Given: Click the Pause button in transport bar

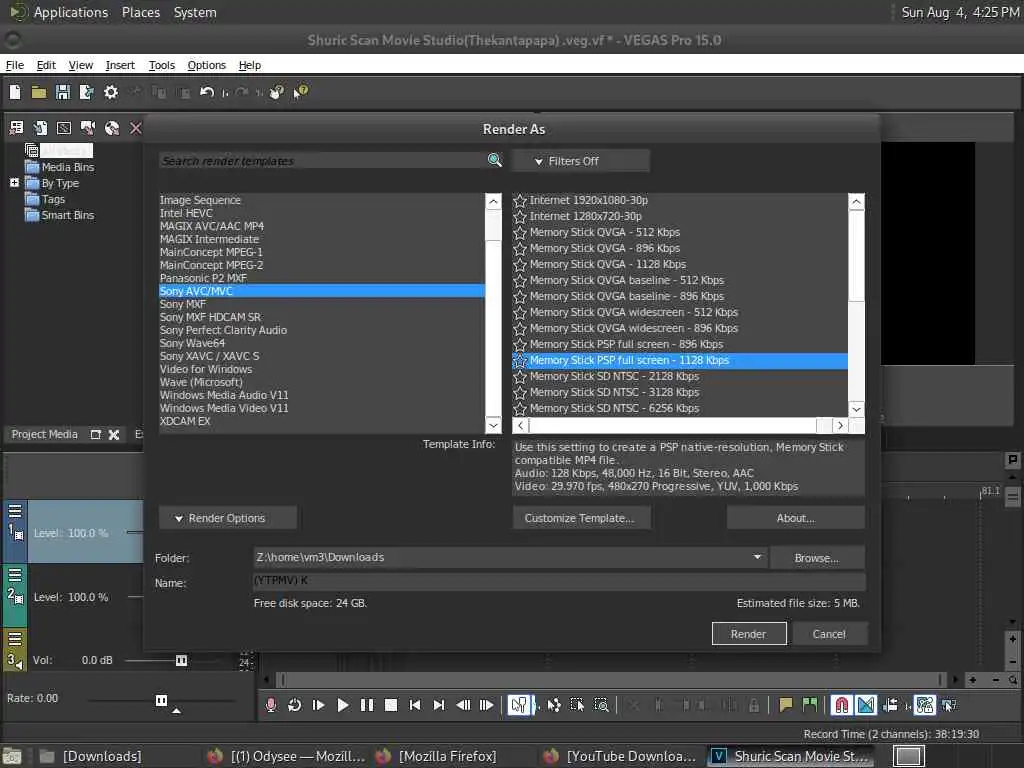Looking at the screenshot, I should 366,705.
